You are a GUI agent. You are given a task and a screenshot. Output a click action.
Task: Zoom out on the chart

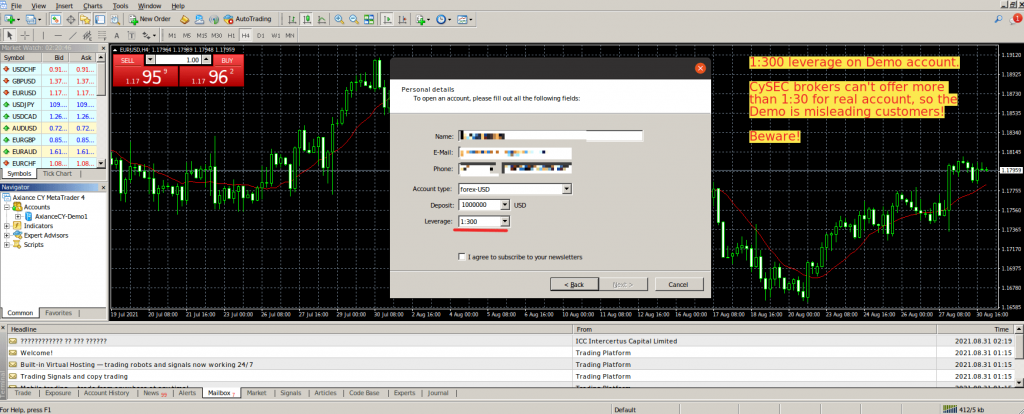pyautogui.click(x=354, y=19)
